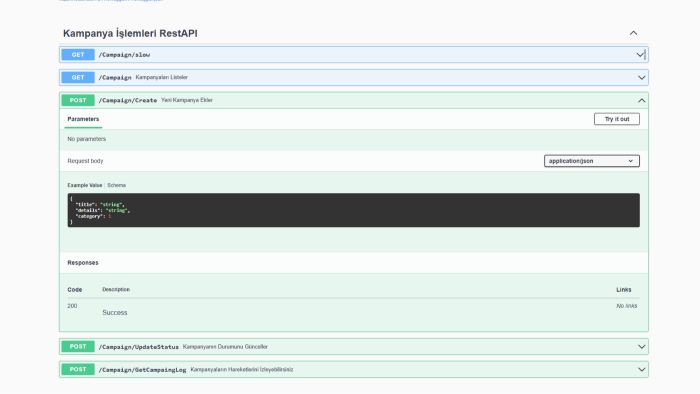Image resolution: width=700 pixels, height=394 pixels.
Task: Expand the GET /Campaign endpoint chevron
Action: 642,78
